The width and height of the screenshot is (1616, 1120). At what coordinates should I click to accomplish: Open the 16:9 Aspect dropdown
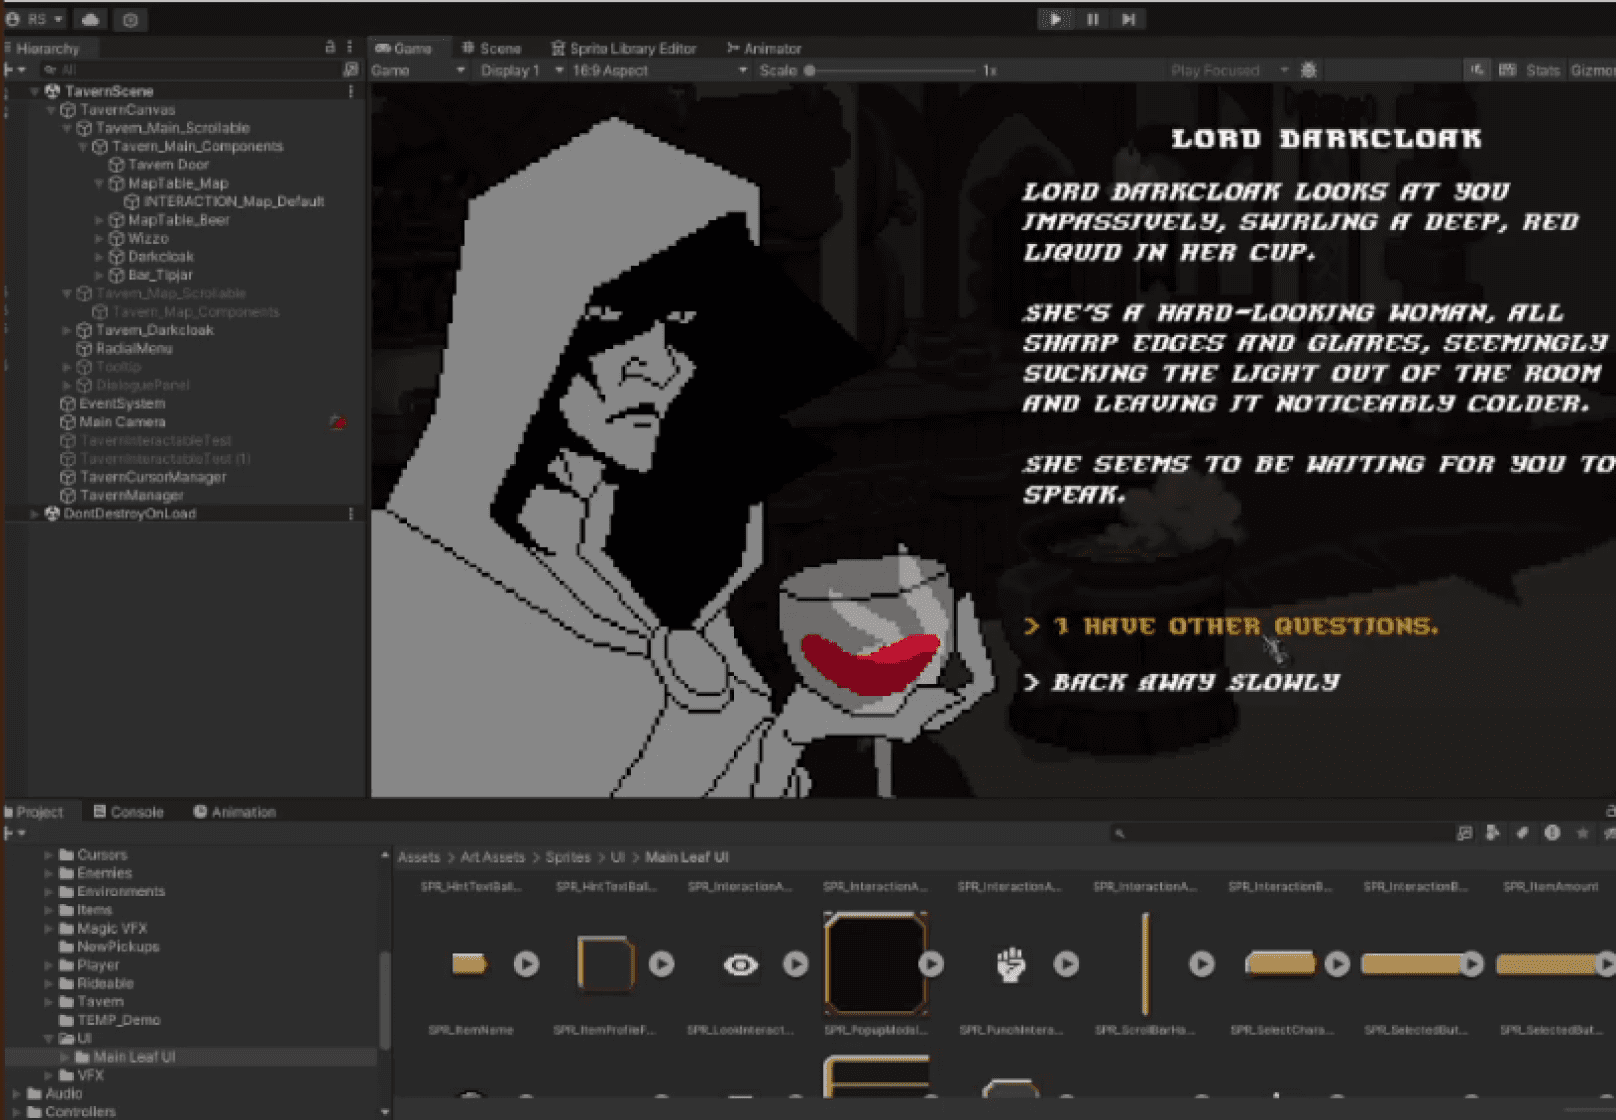[660, 70]
